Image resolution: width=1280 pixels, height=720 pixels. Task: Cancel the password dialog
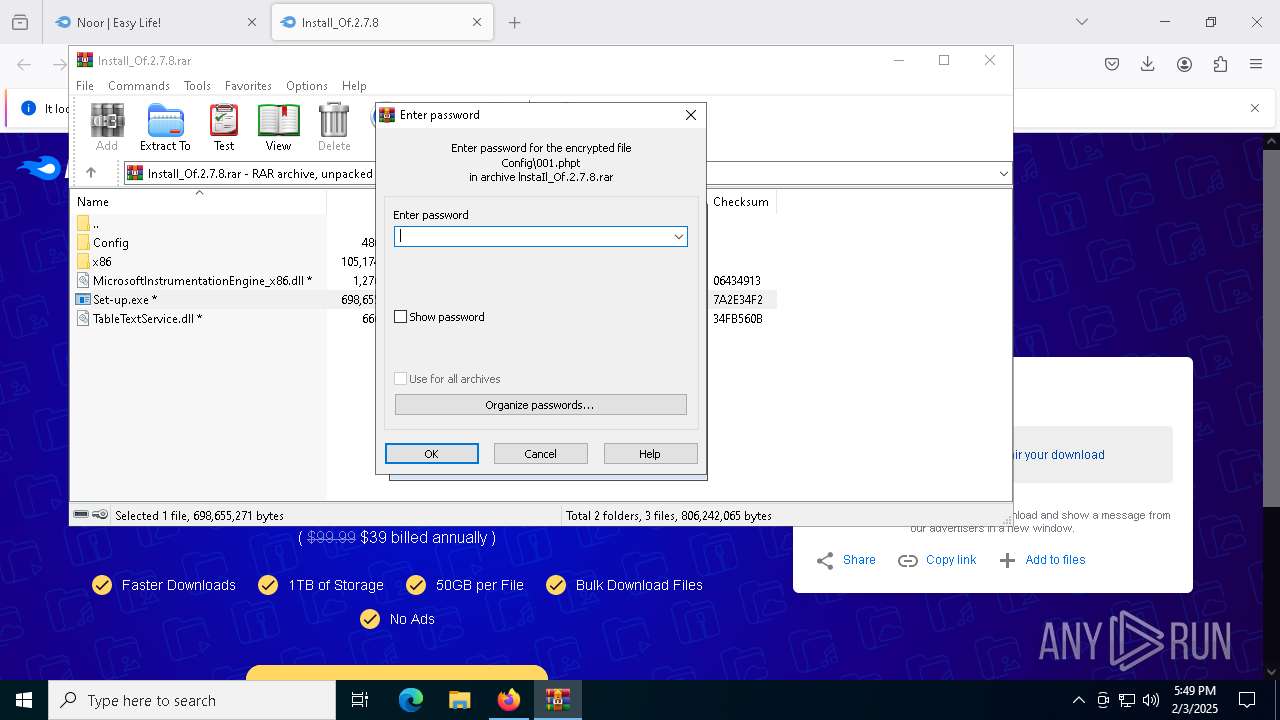click(x=541, y=454)
